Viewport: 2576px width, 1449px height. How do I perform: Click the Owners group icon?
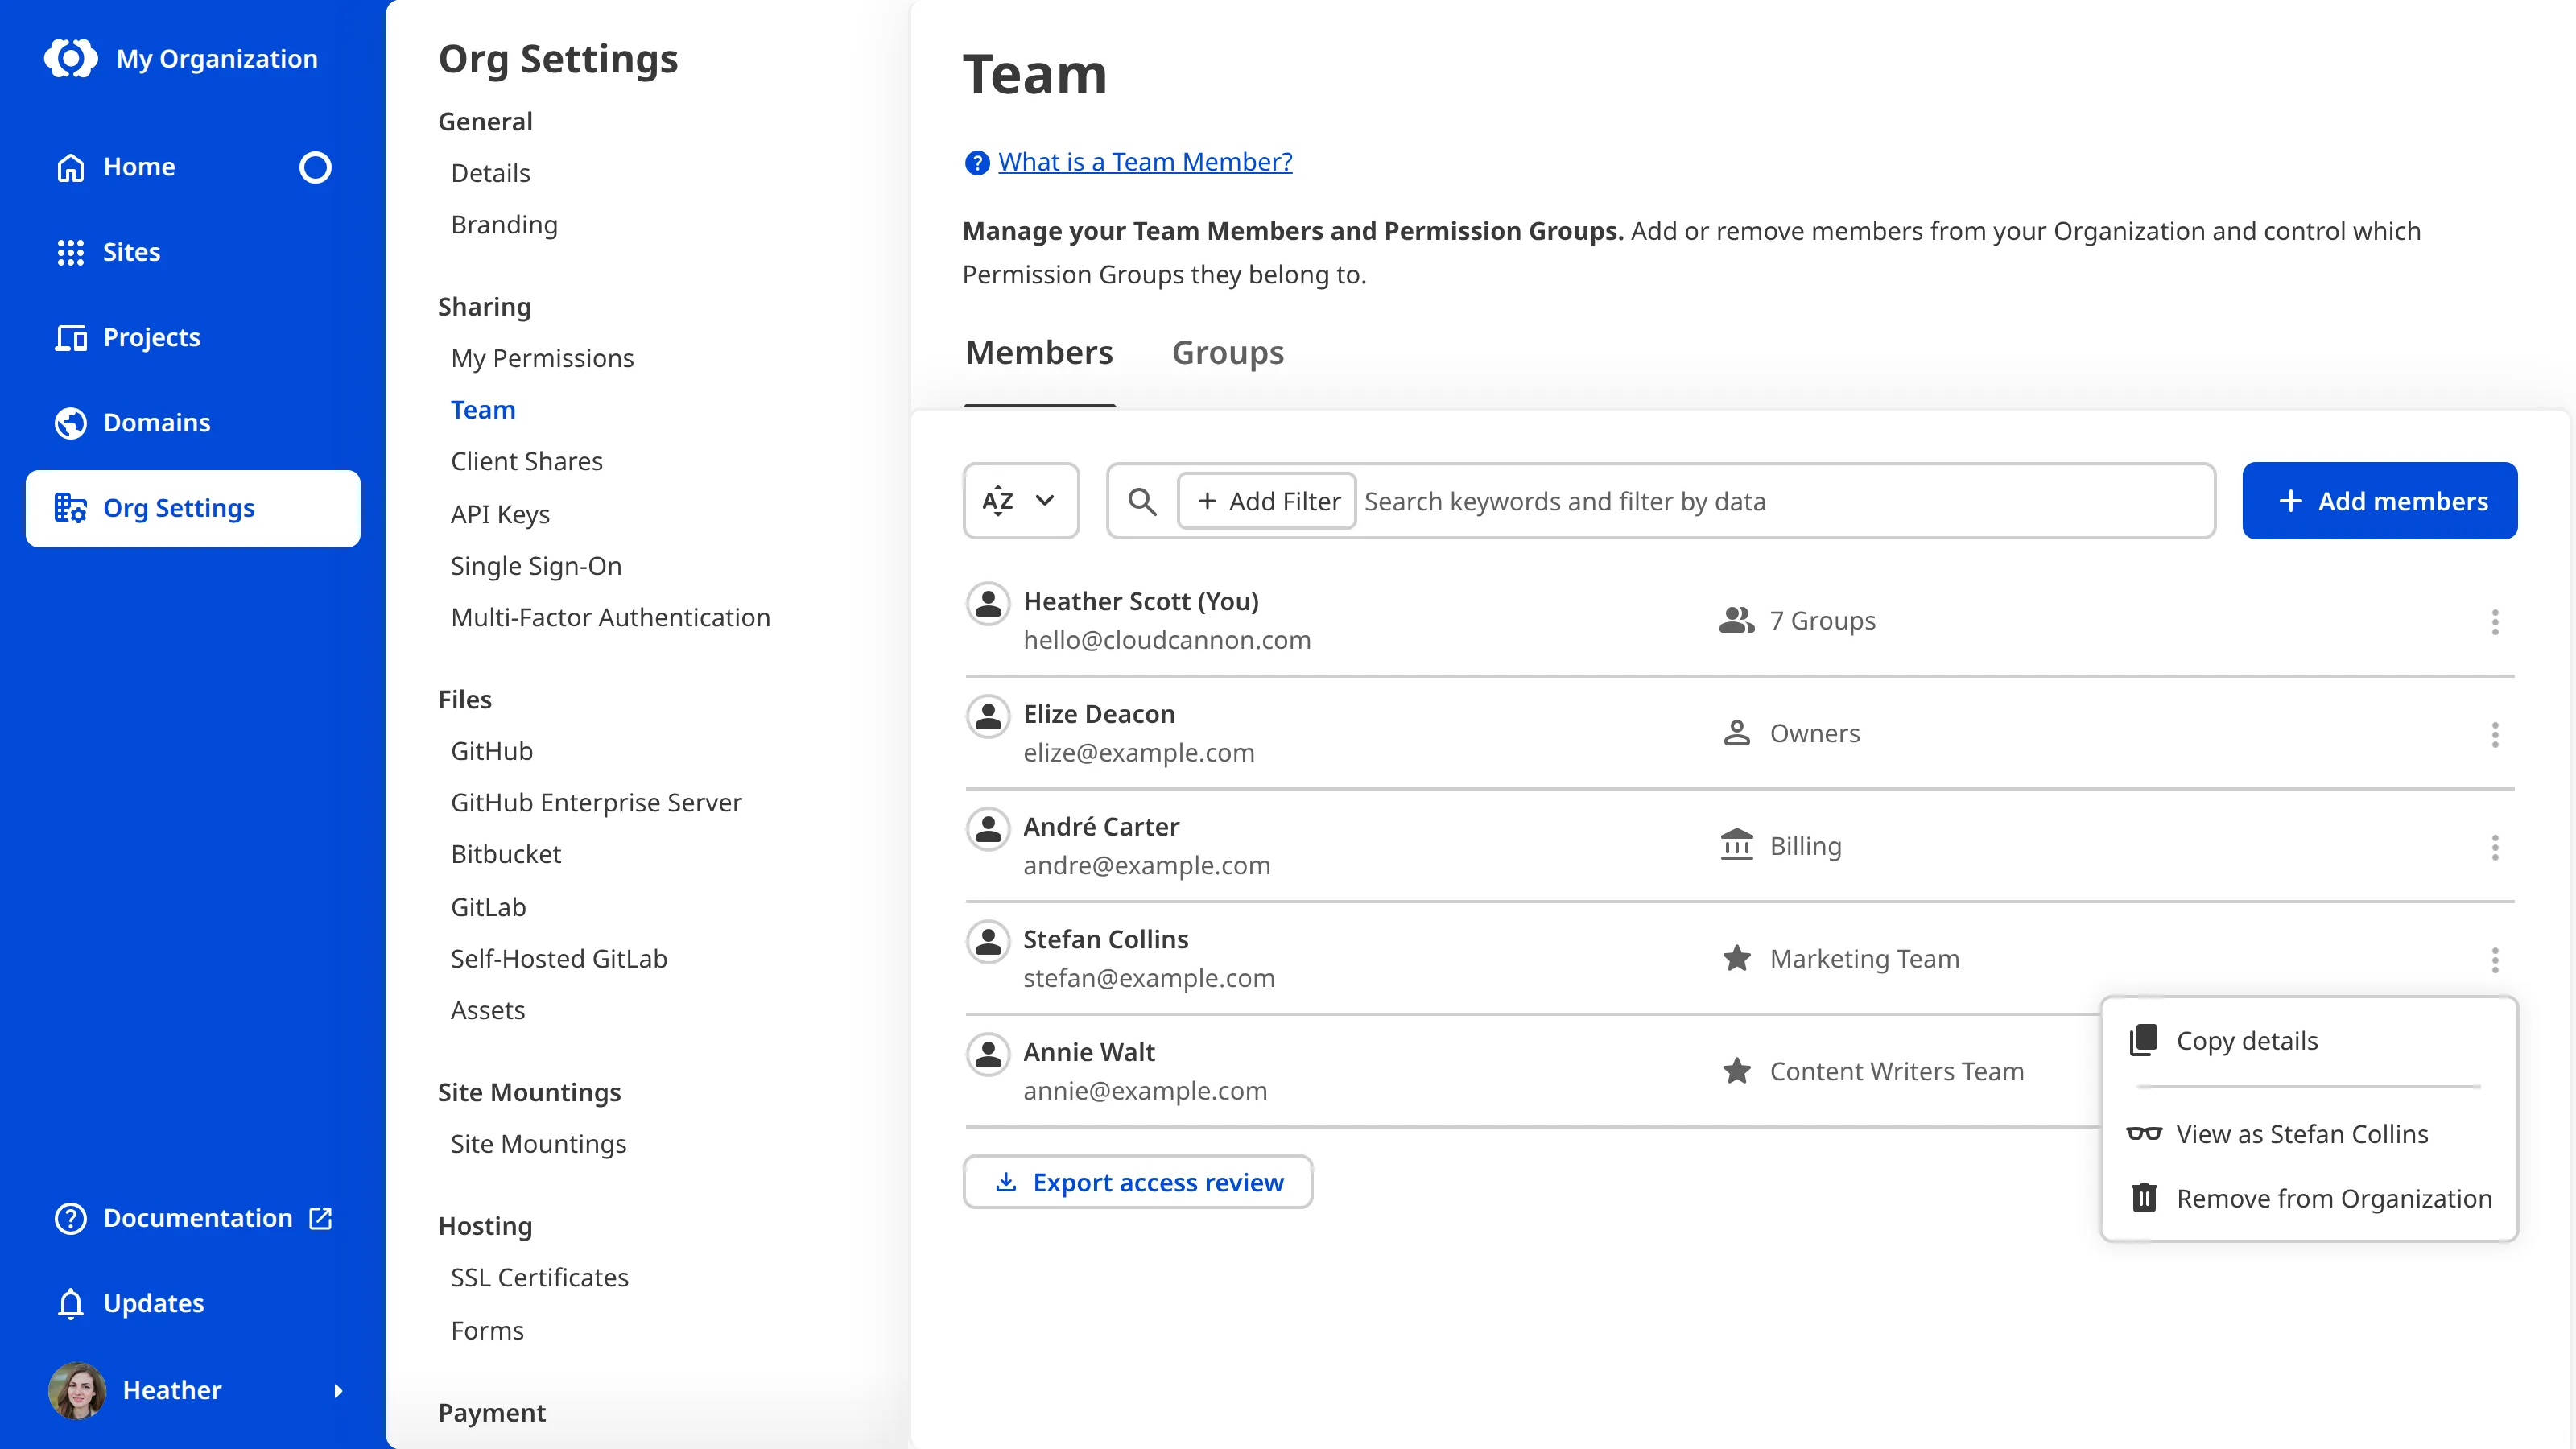coord(1736,733)
